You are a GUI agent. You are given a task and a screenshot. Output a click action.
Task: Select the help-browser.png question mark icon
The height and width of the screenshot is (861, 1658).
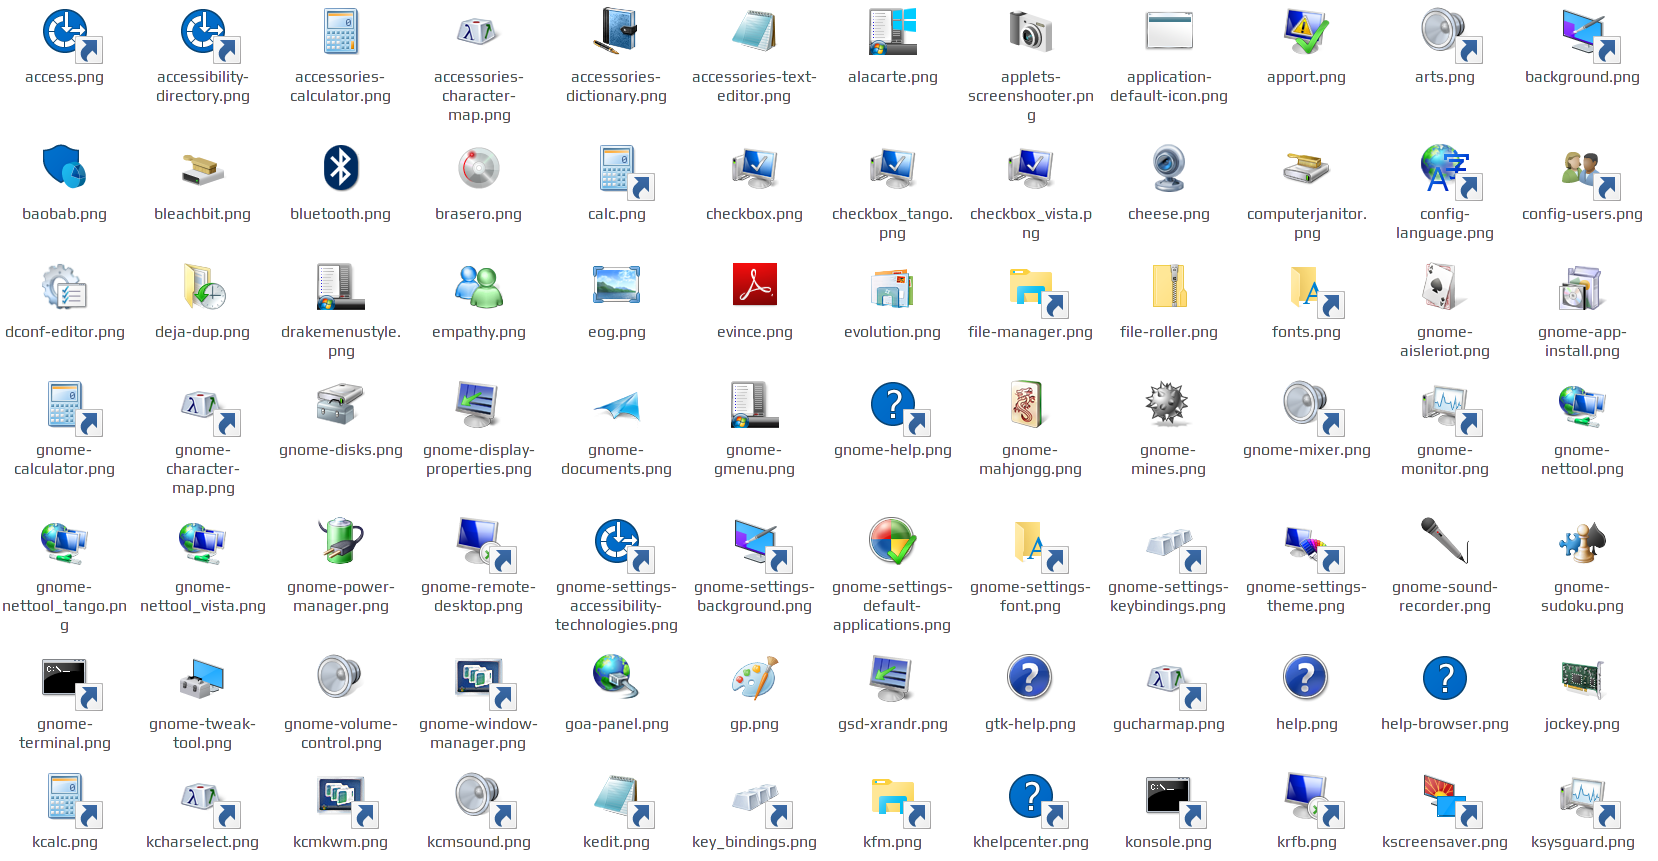pos(1445,678)
